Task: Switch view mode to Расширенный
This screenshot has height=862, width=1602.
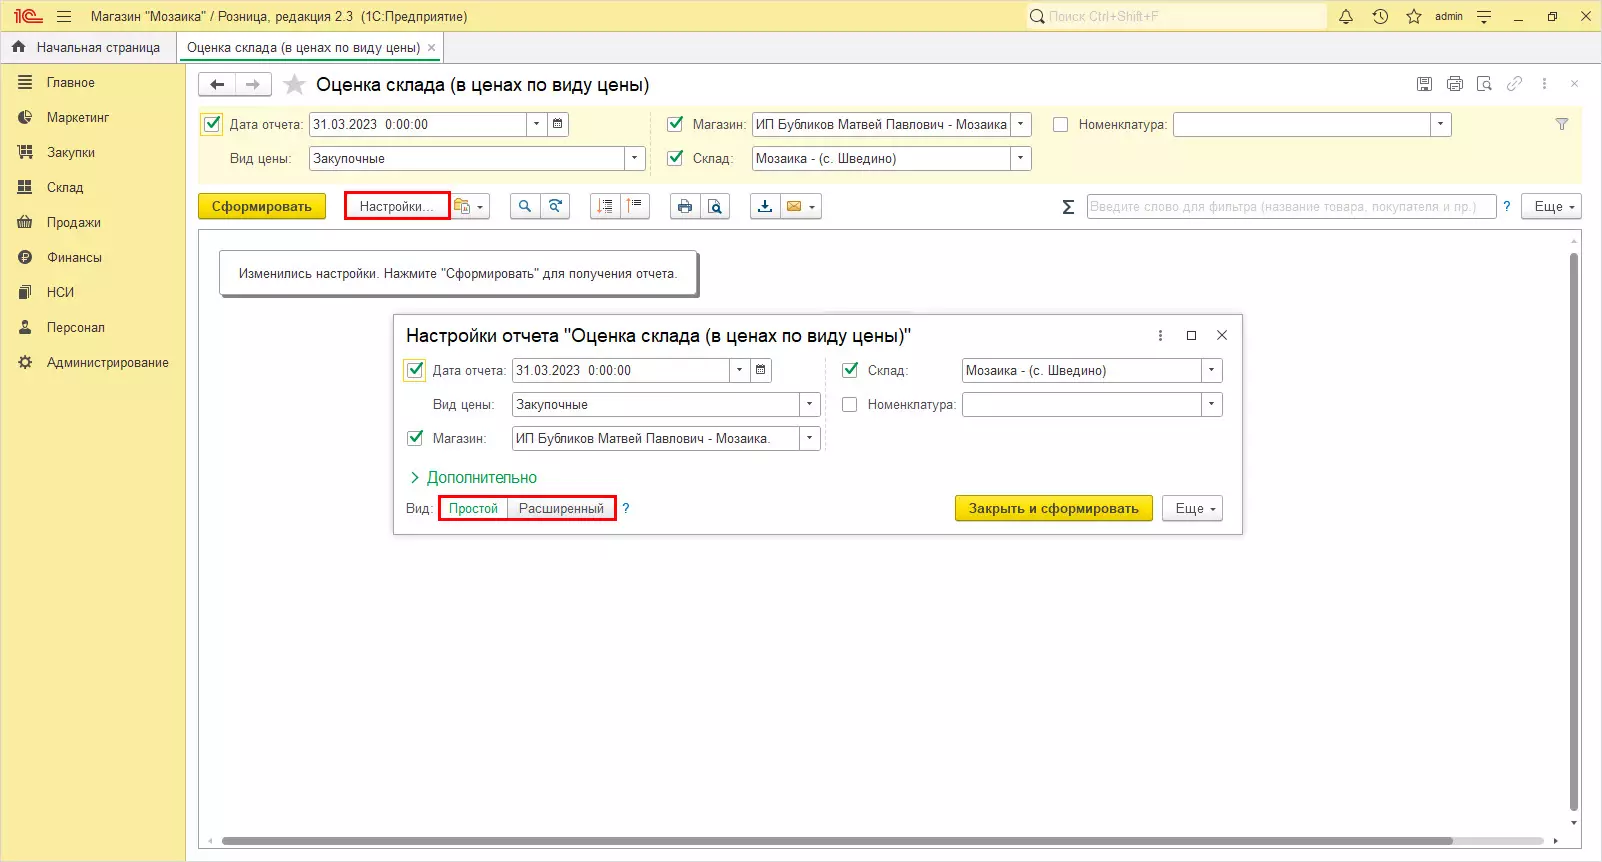Action: (561, 509)
